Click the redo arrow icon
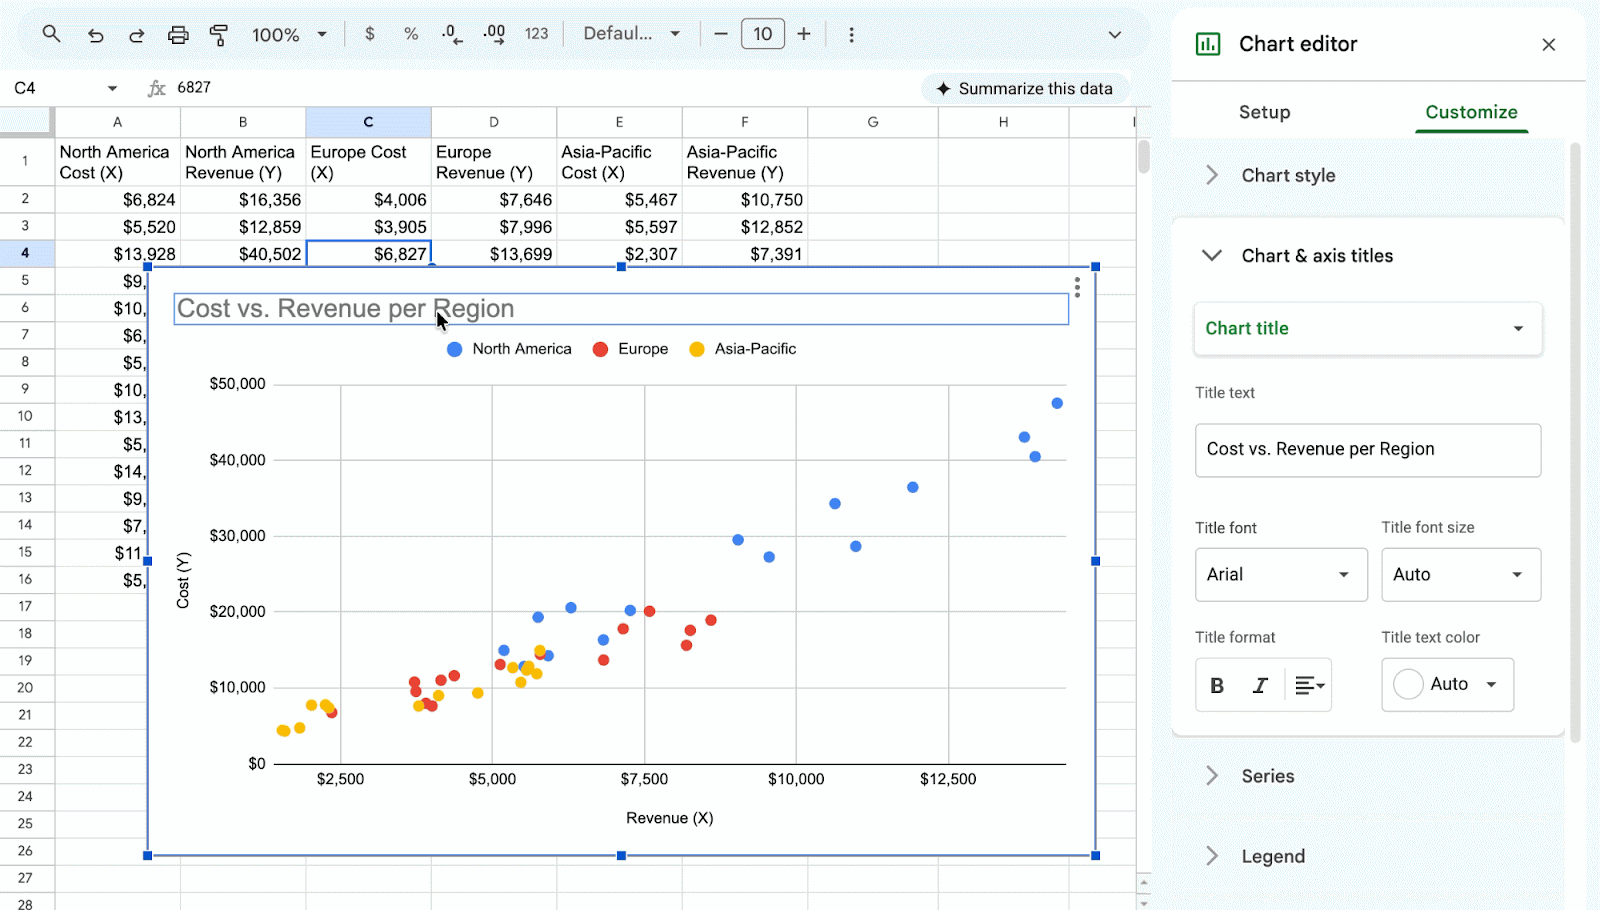The width and height of the screenshot is (1600, 910). 136,35
